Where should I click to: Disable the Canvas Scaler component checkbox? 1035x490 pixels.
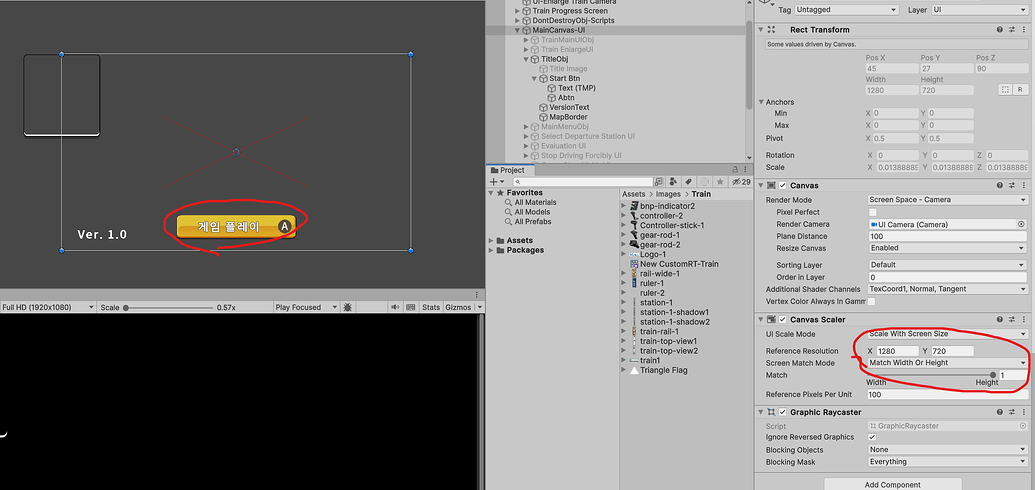click(783, 320)
